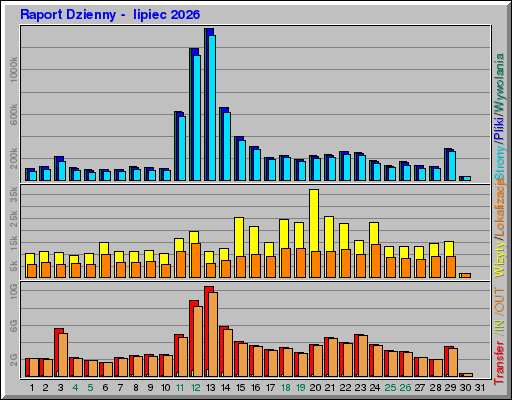The height and width of the screenshot is (400, 512).
Task: Click the red Transfer legend label
Action: (x=499, y=363)
